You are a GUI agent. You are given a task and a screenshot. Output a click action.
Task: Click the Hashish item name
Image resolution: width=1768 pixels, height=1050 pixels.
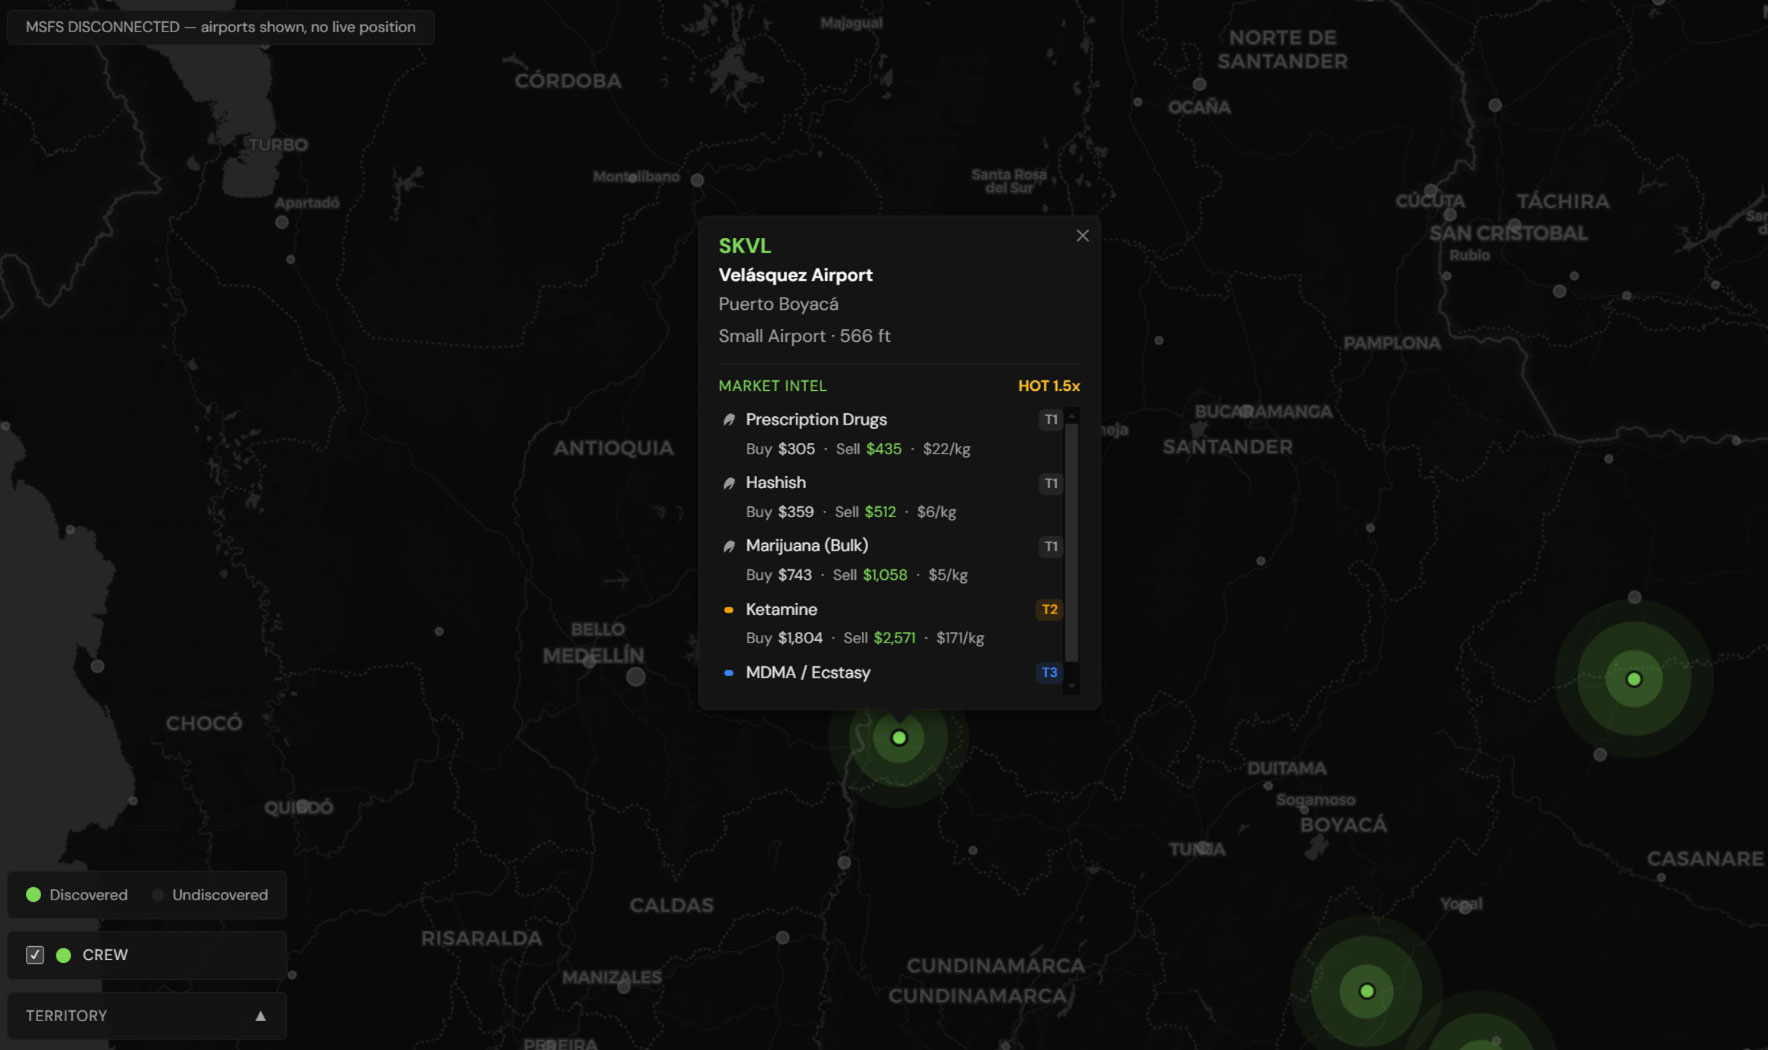776,483
